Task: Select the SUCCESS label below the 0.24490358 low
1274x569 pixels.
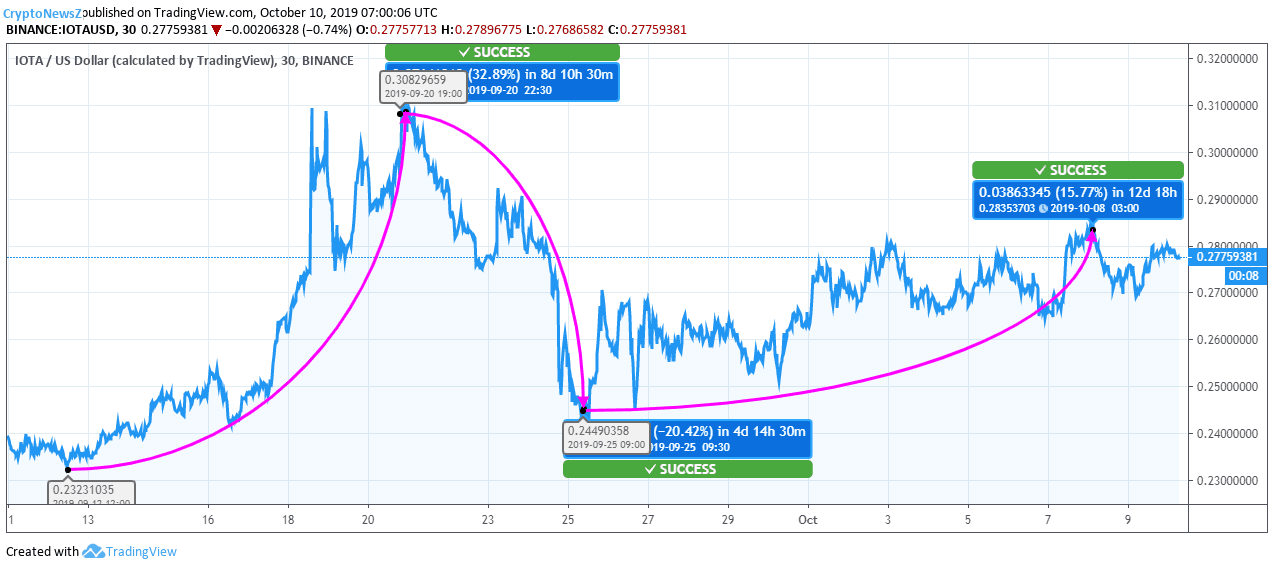Action: point(688,469)
